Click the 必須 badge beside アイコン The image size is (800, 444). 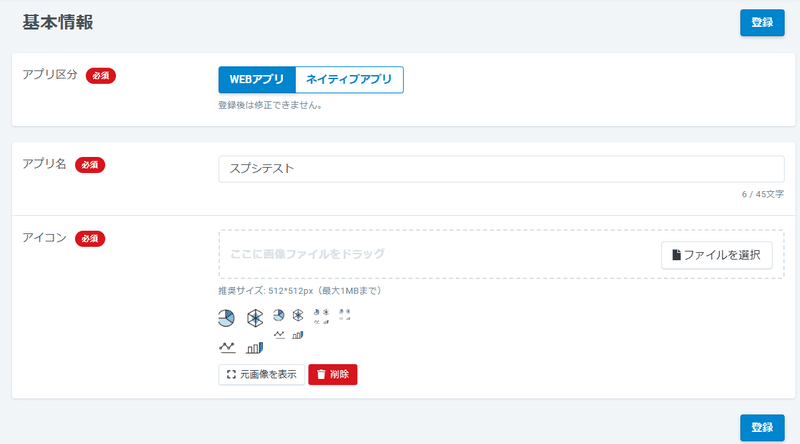pos(90,238)
